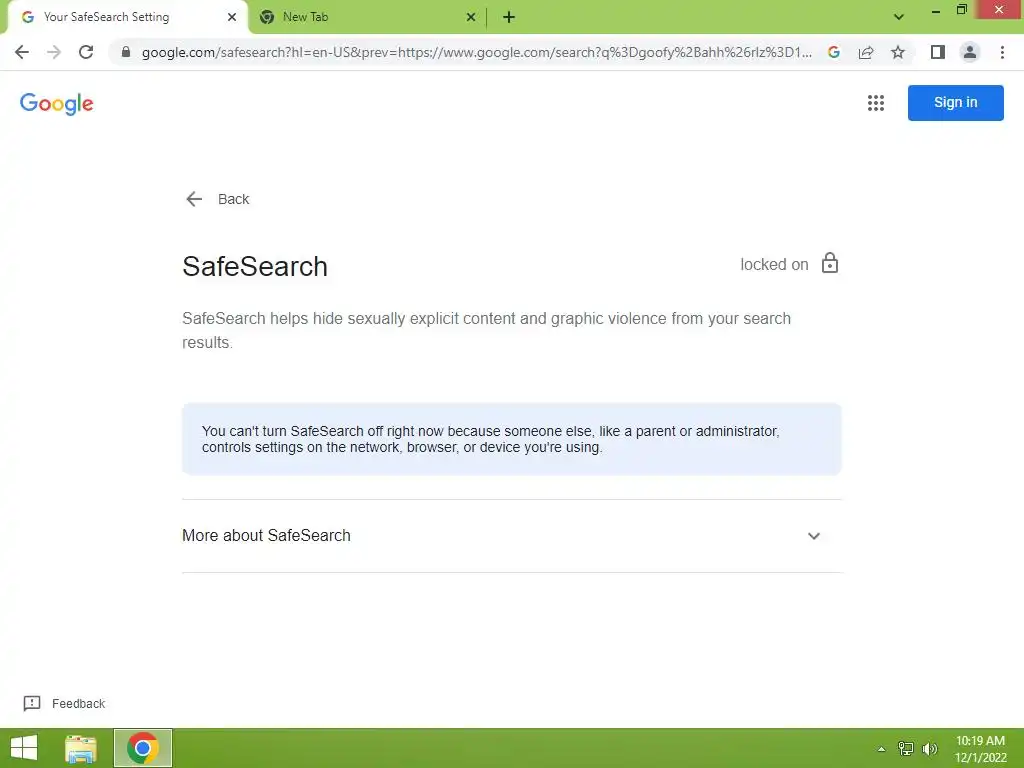The height and width of the screenshot is (768, 1024).
Task: Open a new tab with plus button
Action: (509, 17)
